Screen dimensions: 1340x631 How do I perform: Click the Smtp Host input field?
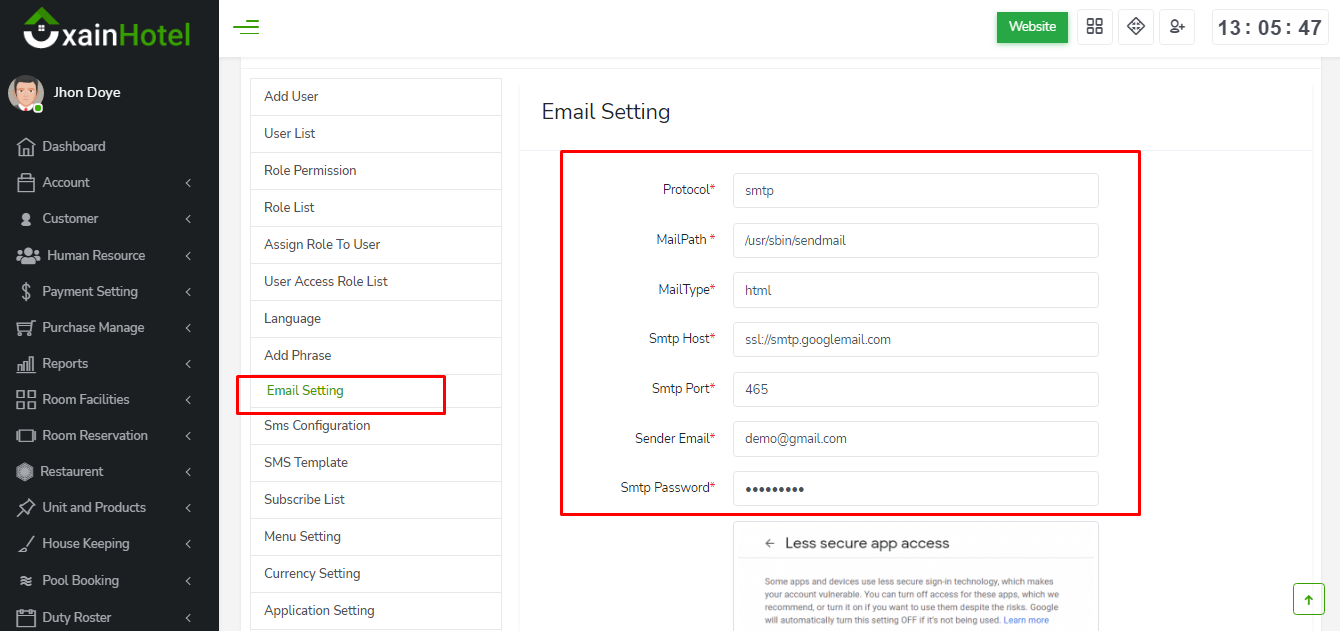[x=915, y=340]
